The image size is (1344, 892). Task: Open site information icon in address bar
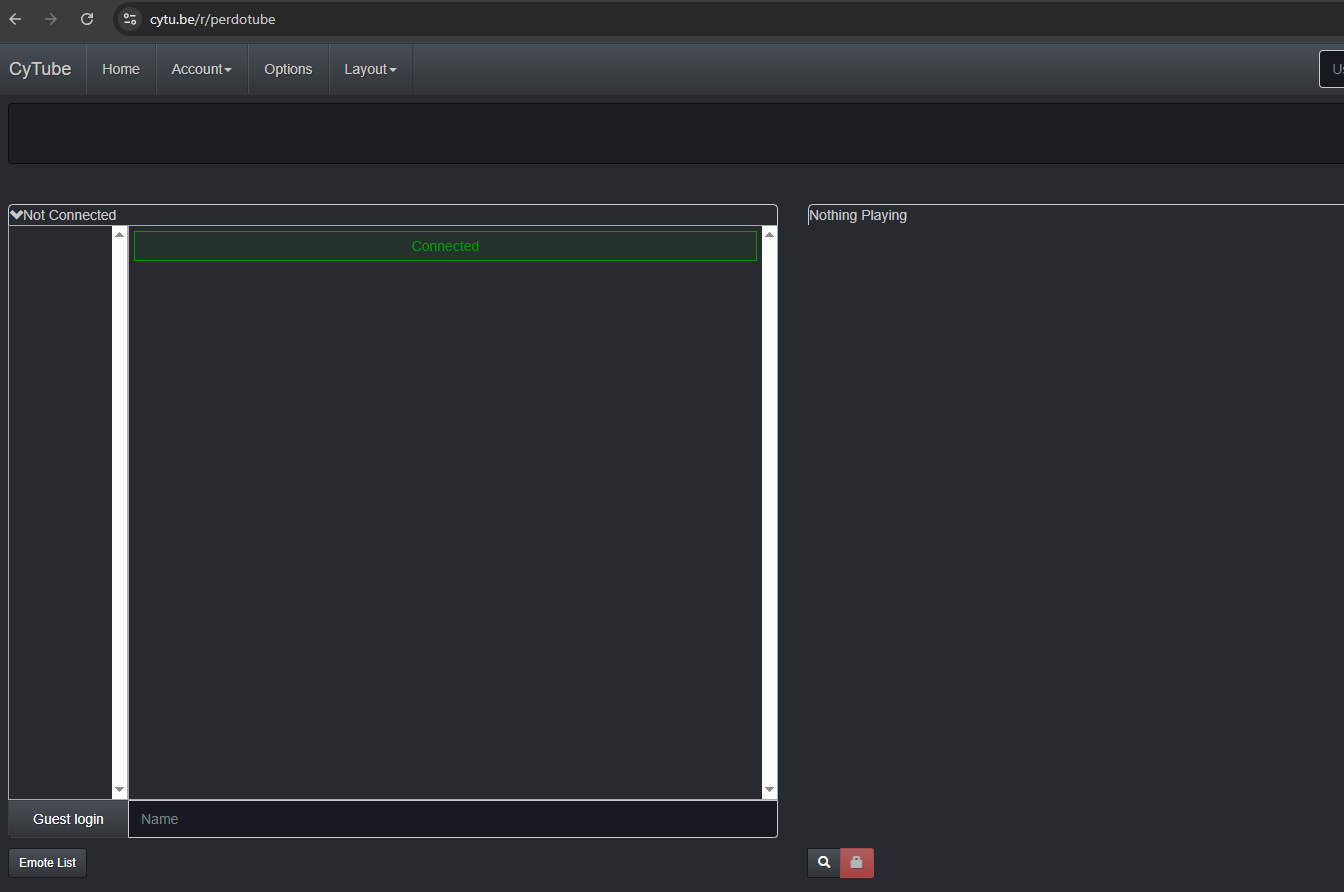[x=129, y=19]
